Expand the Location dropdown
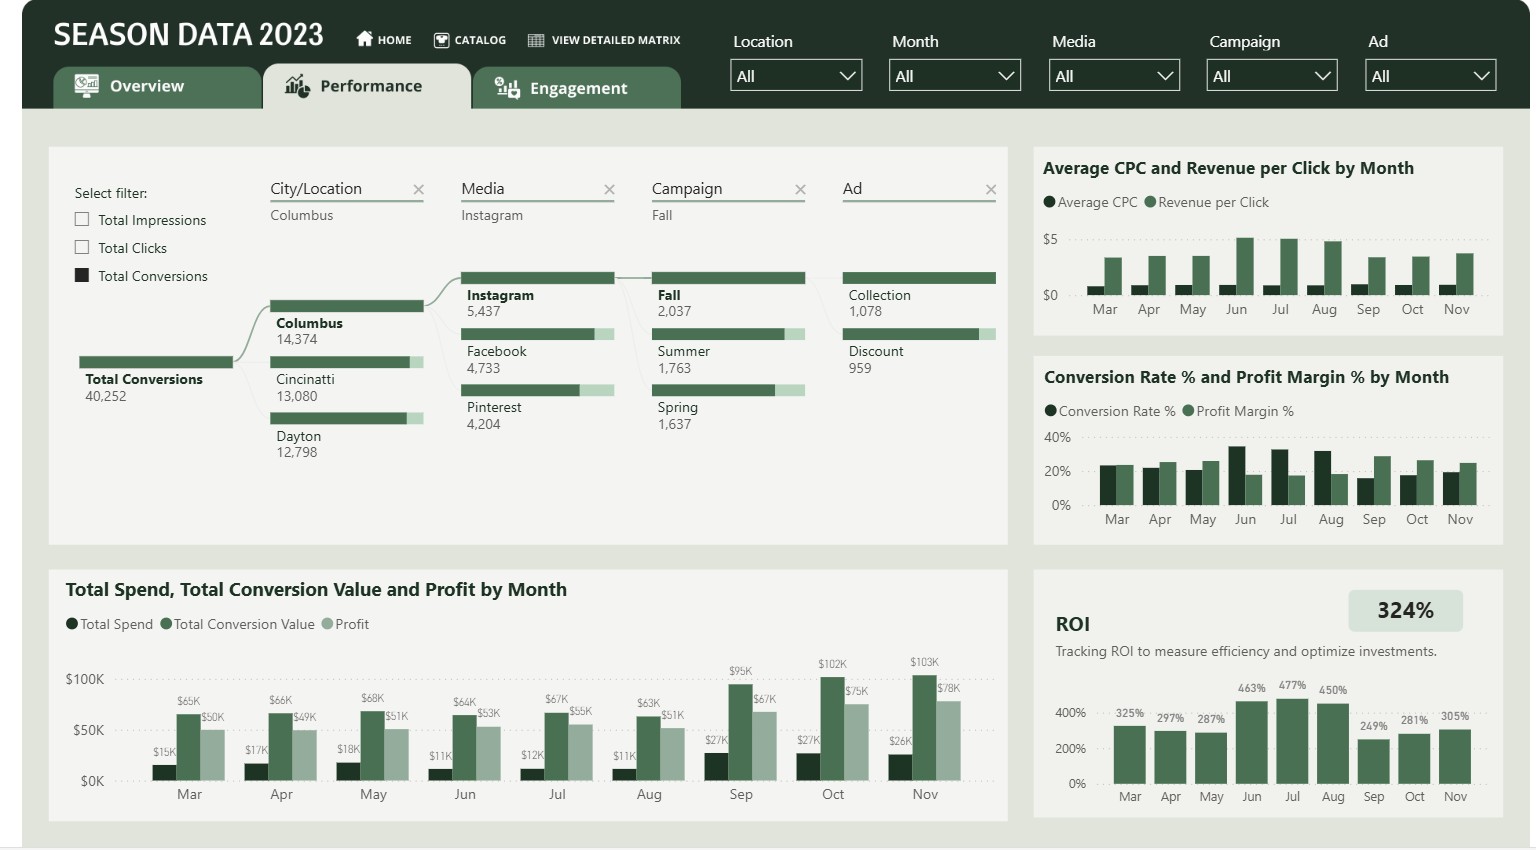Screen dimensions: 1536x850 click(x=796, y=76)
